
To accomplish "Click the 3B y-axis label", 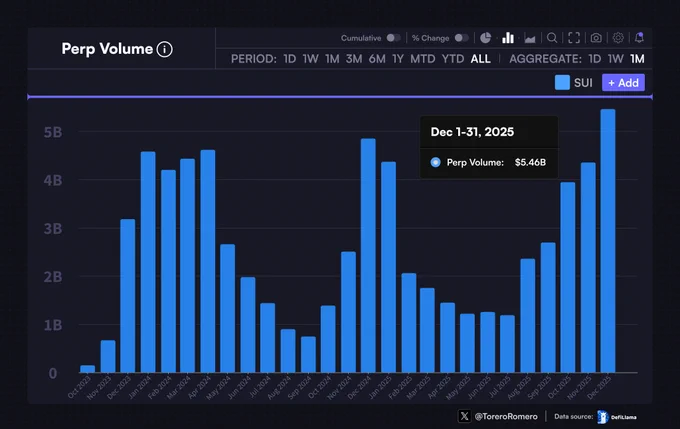I will [53, 229].
